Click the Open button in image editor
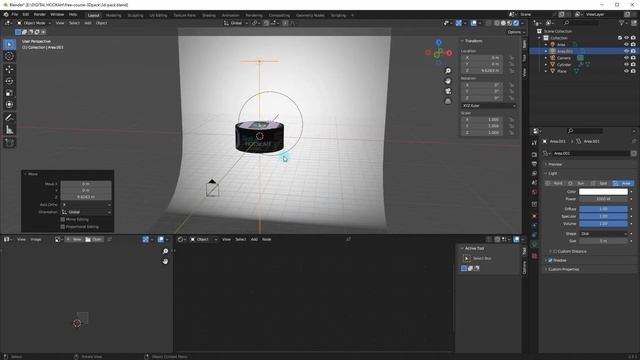The image size is (640, 360). 94,240
